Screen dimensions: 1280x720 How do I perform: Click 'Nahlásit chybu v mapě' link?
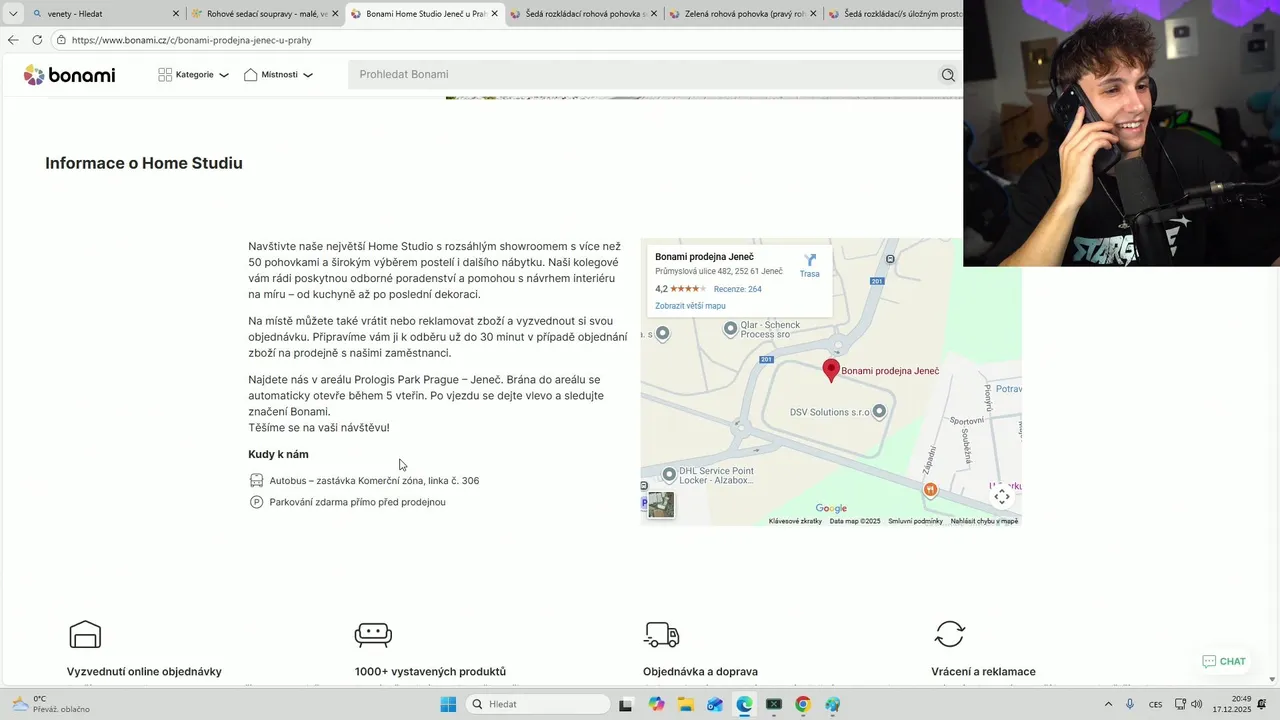pos(984,521)
